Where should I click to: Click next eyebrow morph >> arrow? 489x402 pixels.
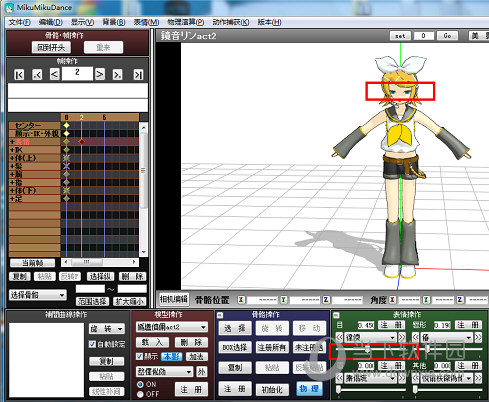402,378
